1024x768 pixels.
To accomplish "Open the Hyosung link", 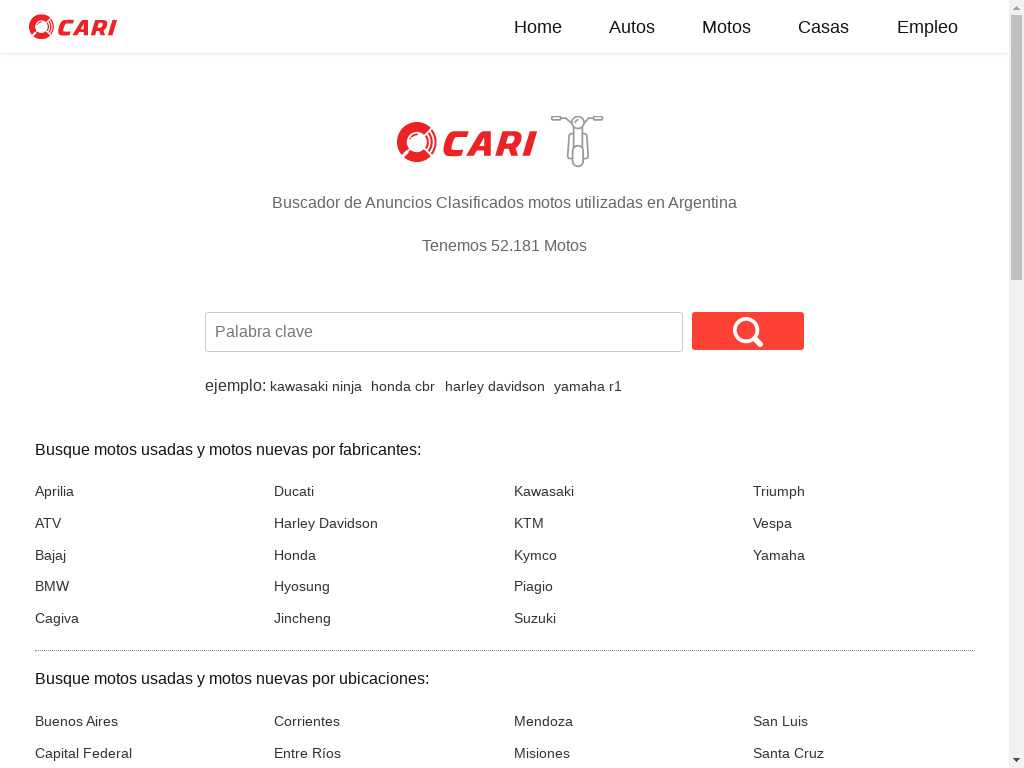I will (302, 586).
